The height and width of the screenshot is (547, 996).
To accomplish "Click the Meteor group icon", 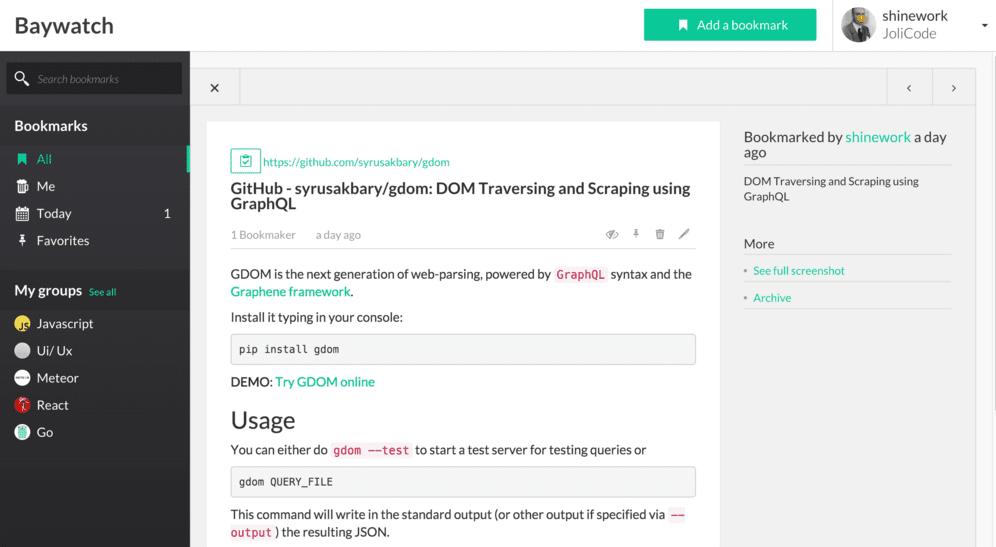I will click(x=22, y=378).
